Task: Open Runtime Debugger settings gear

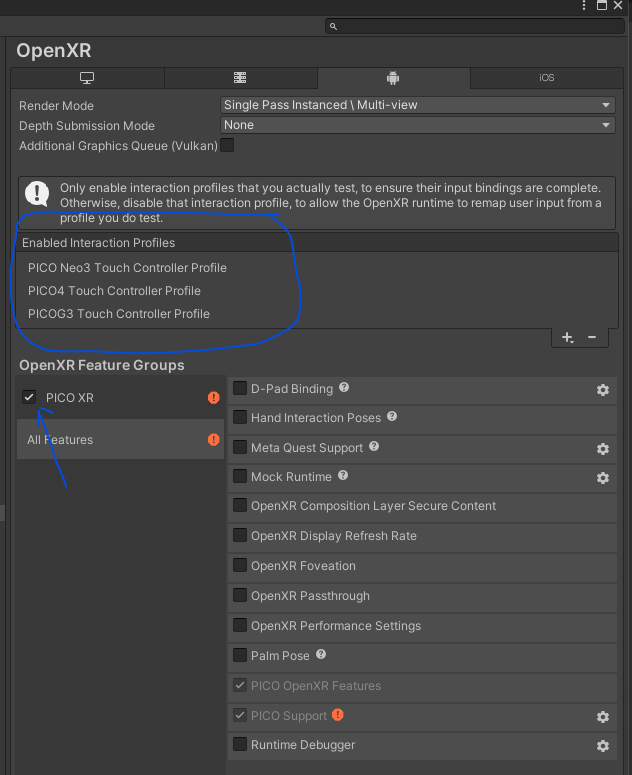Action: tap(603, 746)
